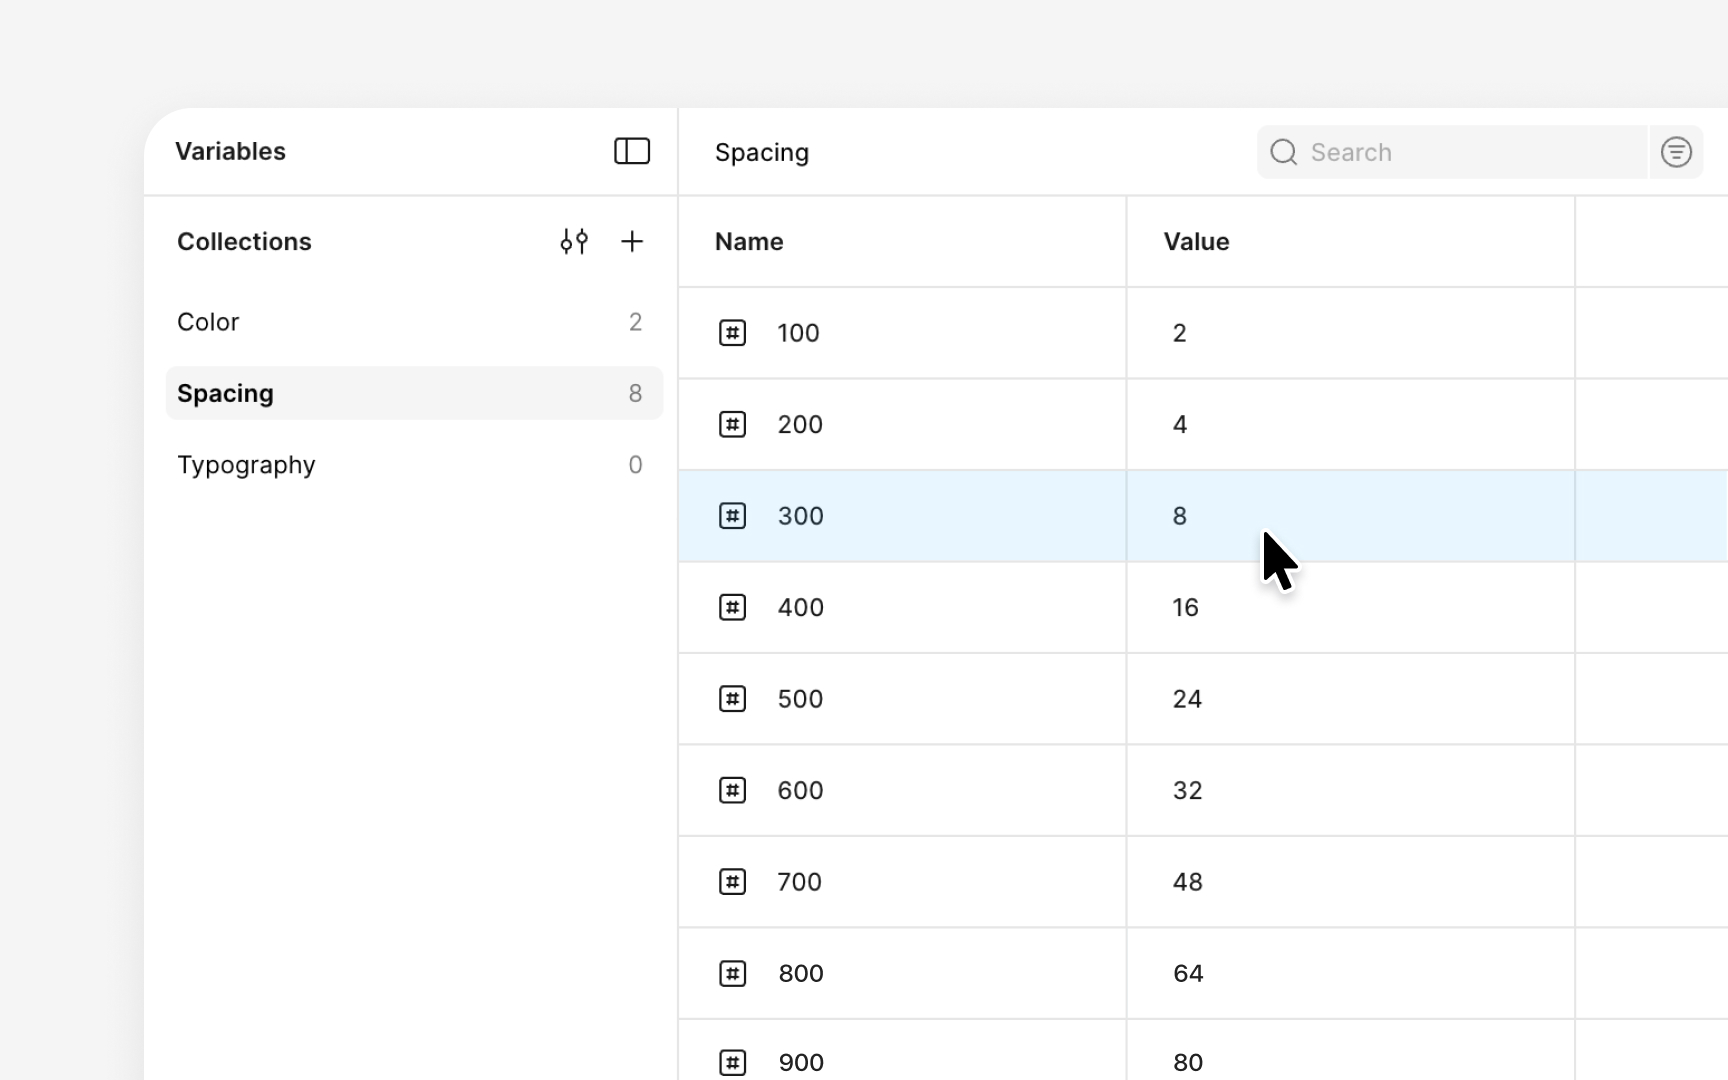Click the Value column header
The height and width of the screenshot is (1080, 1728).
click(1196, 242)
